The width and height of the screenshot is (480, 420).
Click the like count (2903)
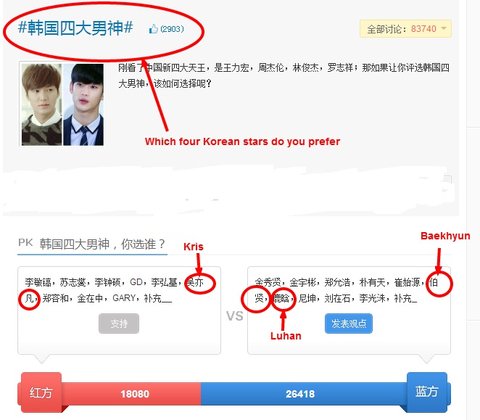tap(172, 29)
